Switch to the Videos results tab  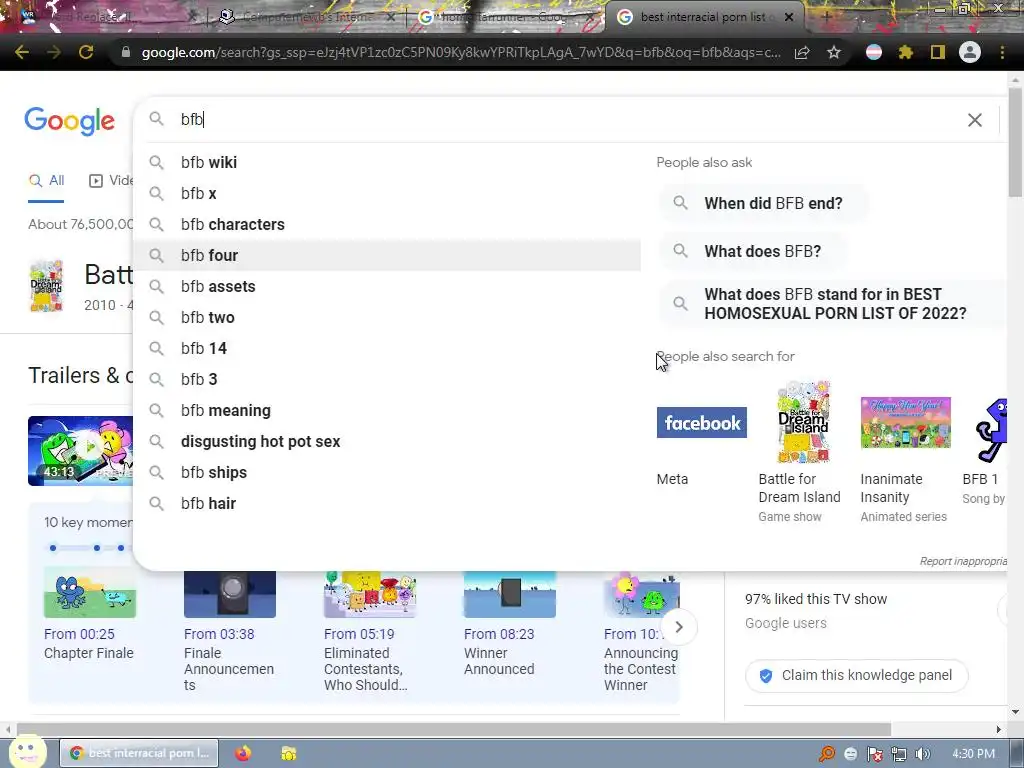pos(111,181)
